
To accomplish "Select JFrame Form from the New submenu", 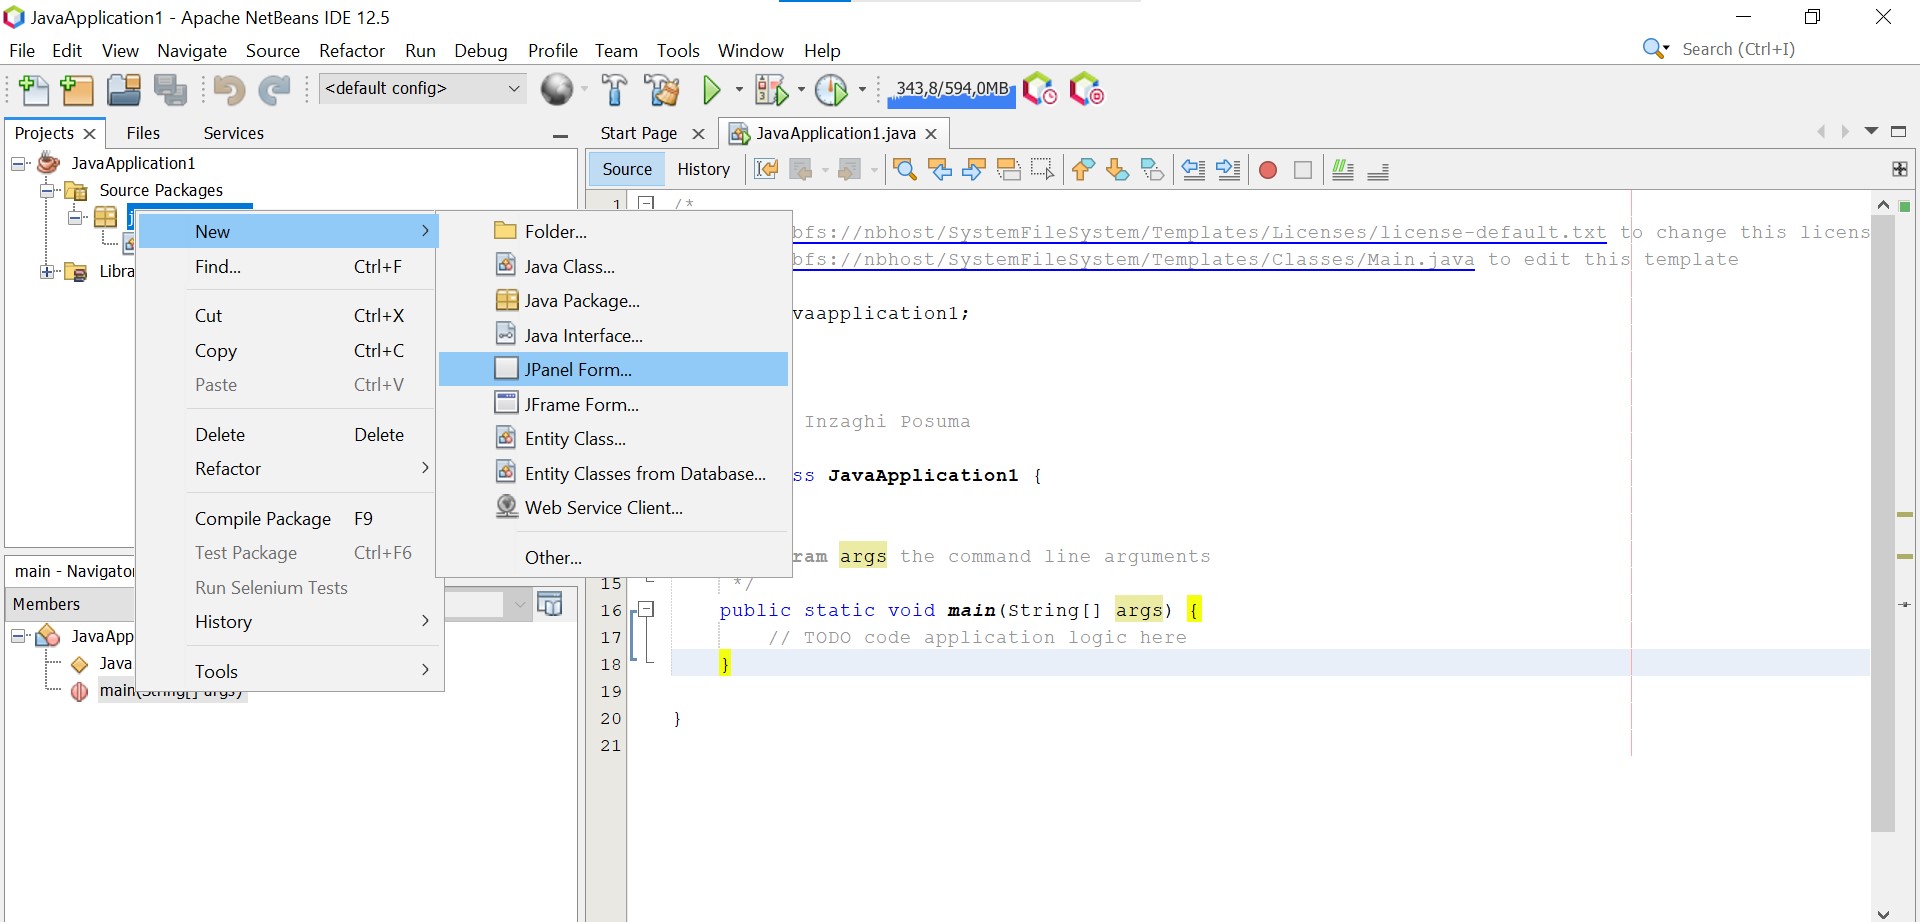I will coord(582,404).
